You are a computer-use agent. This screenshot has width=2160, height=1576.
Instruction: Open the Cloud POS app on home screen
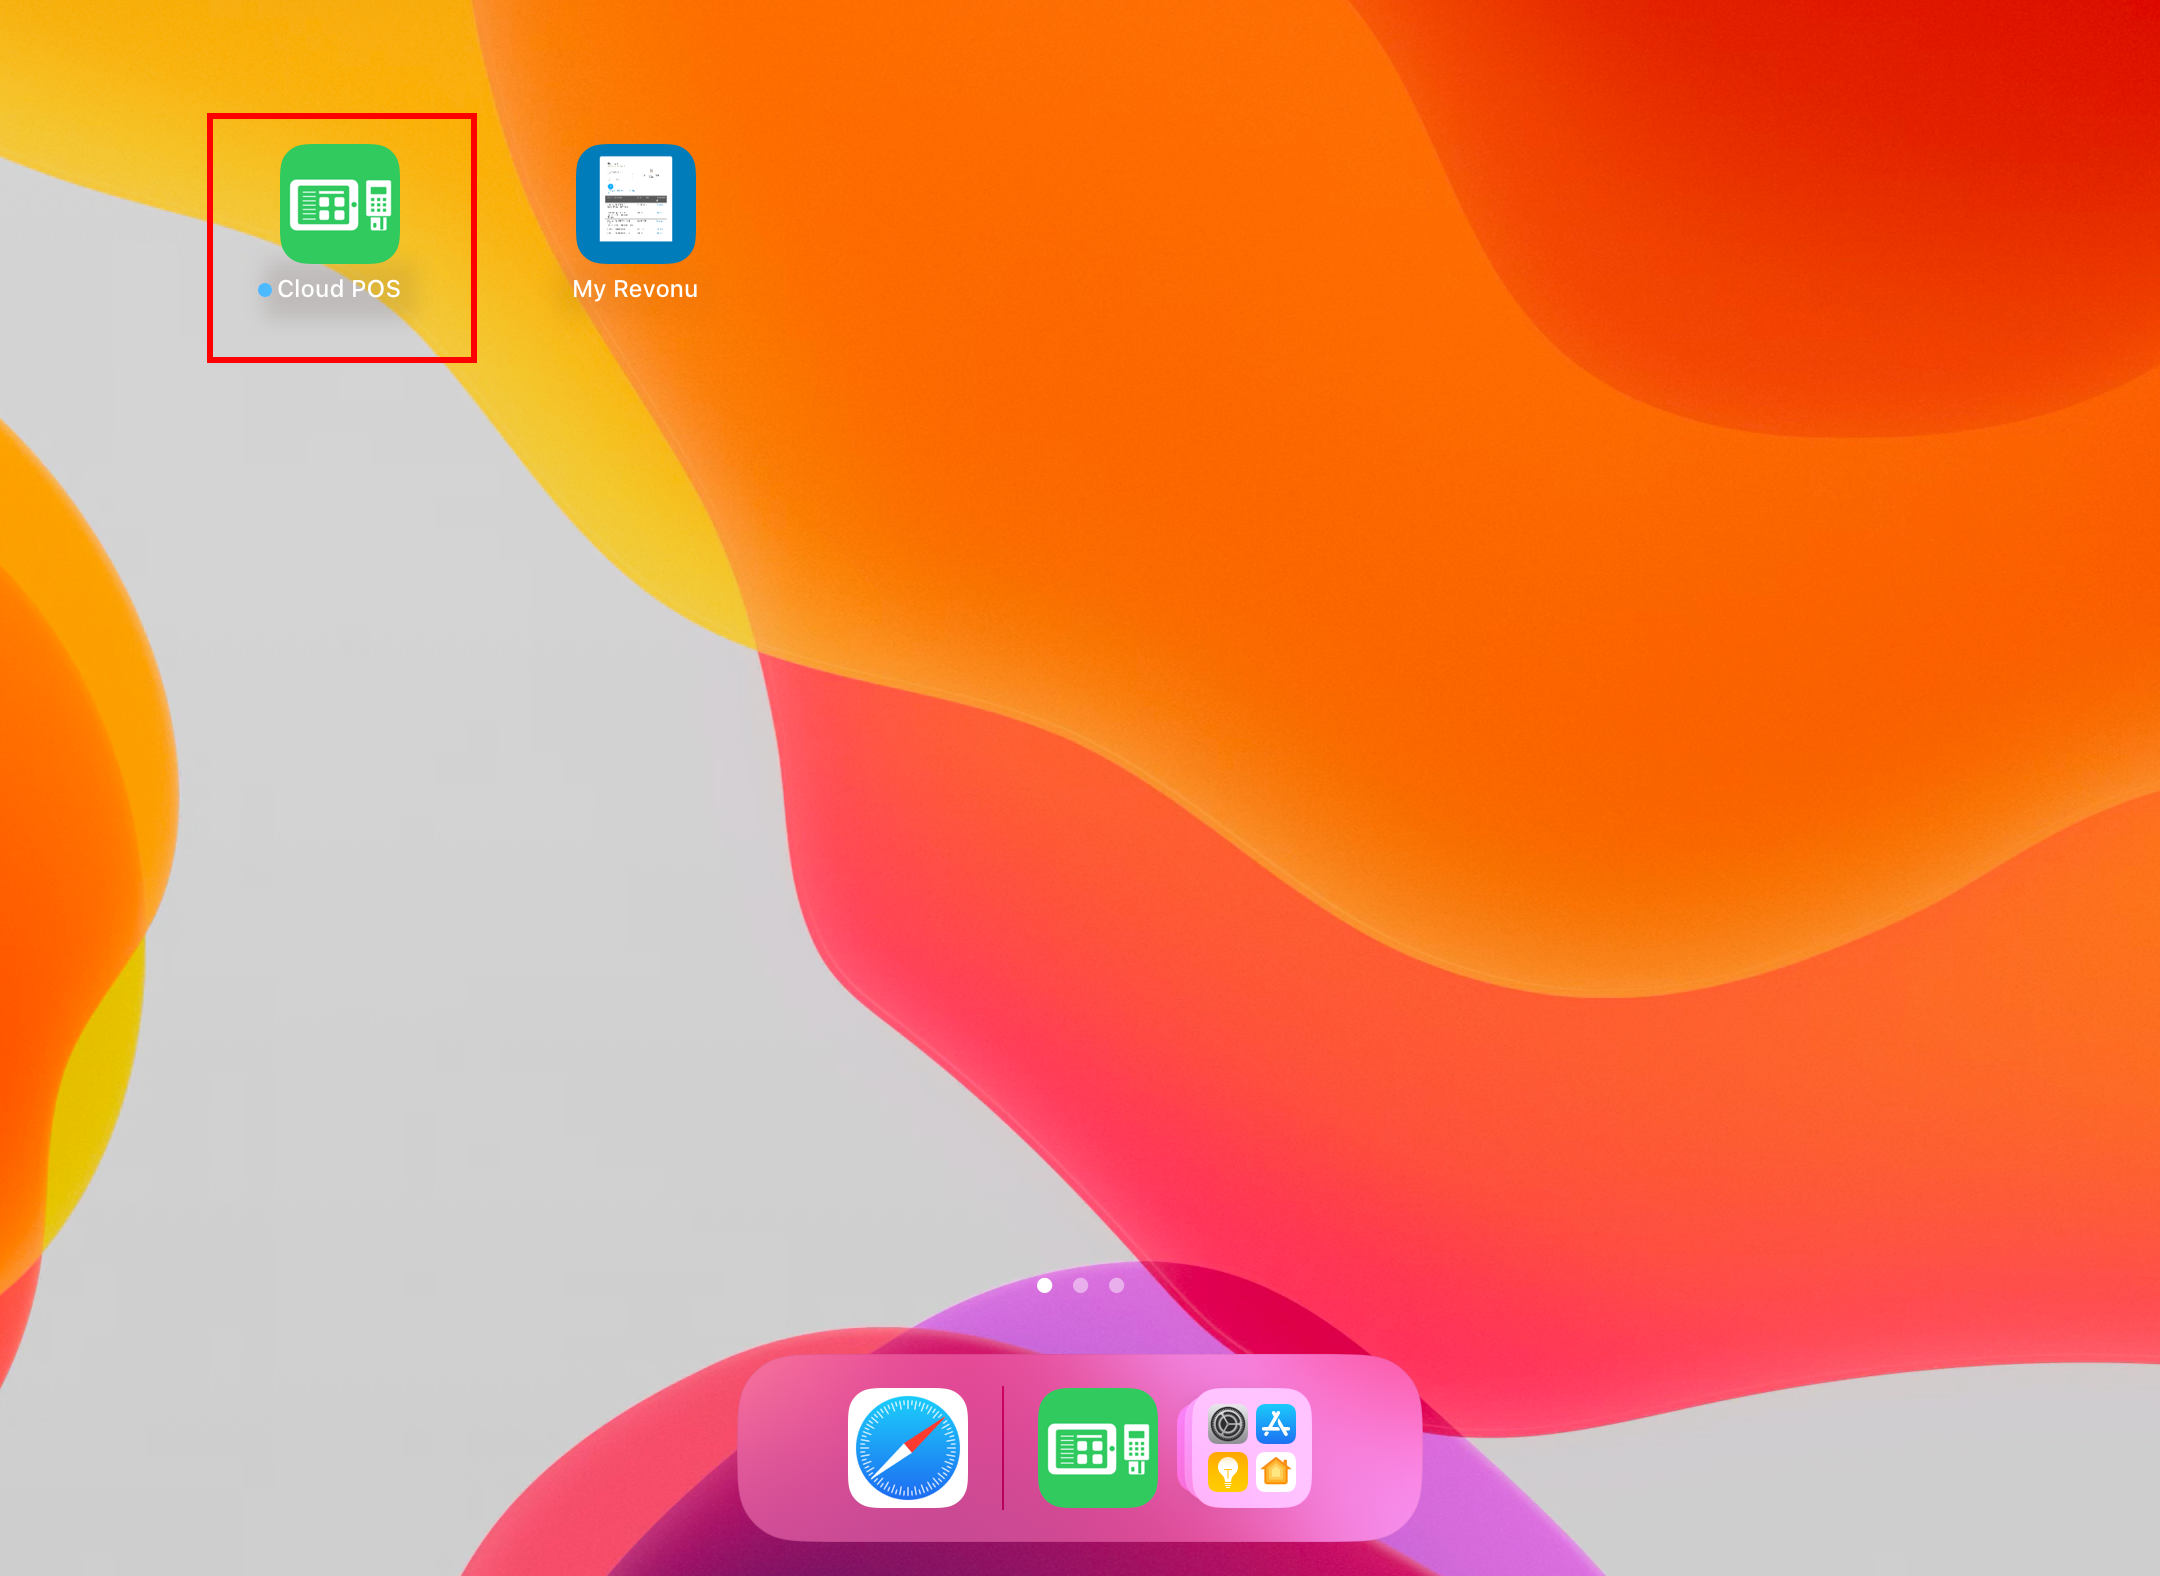point(340,204)
